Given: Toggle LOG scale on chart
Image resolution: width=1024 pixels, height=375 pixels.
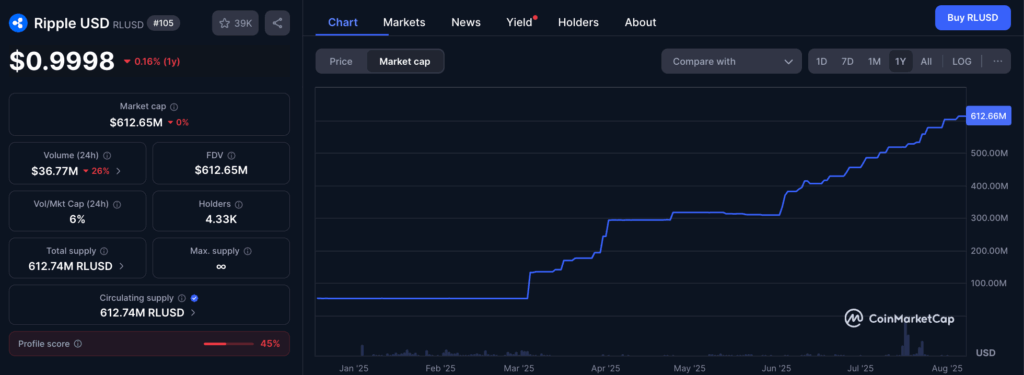Looking at the screenshot, I should [x=961, y=61].
